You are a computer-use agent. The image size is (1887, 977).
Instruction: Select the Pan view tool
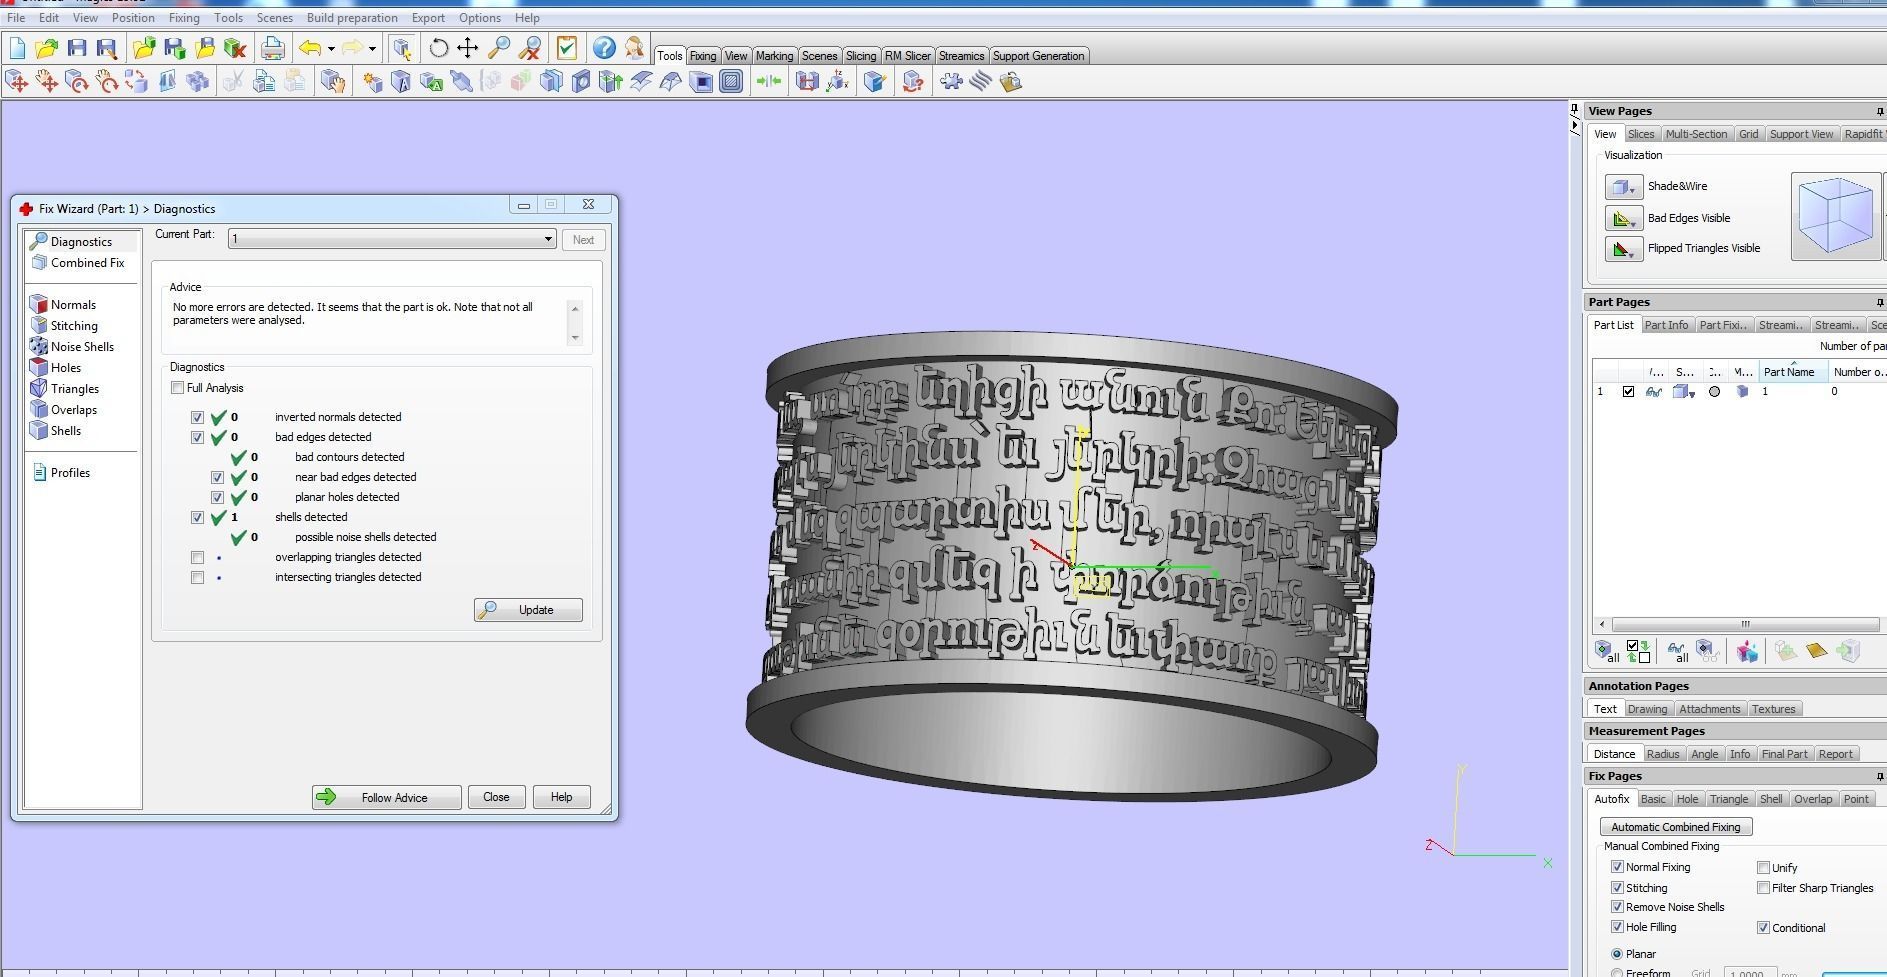467,48
